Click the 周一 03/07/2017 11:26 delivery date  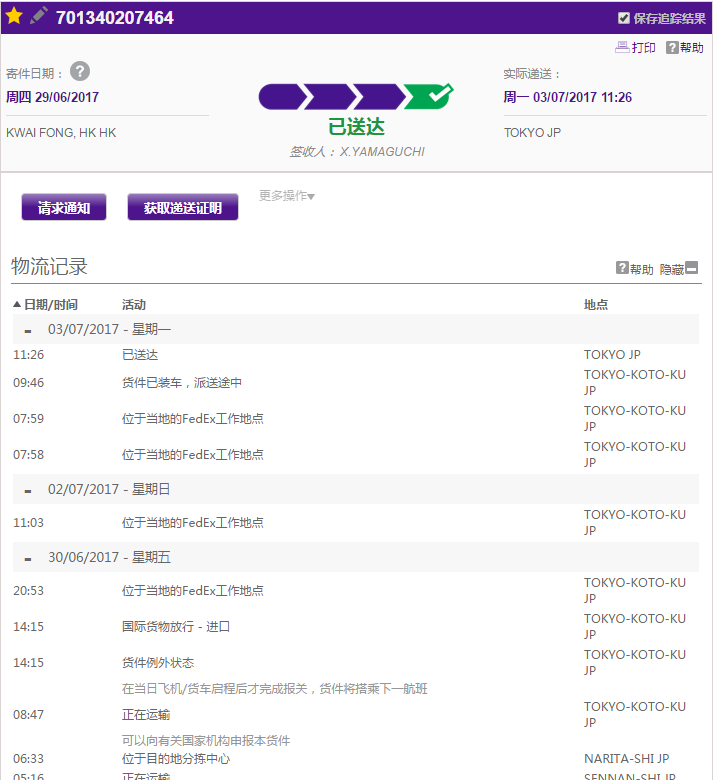tap(567, 97)
